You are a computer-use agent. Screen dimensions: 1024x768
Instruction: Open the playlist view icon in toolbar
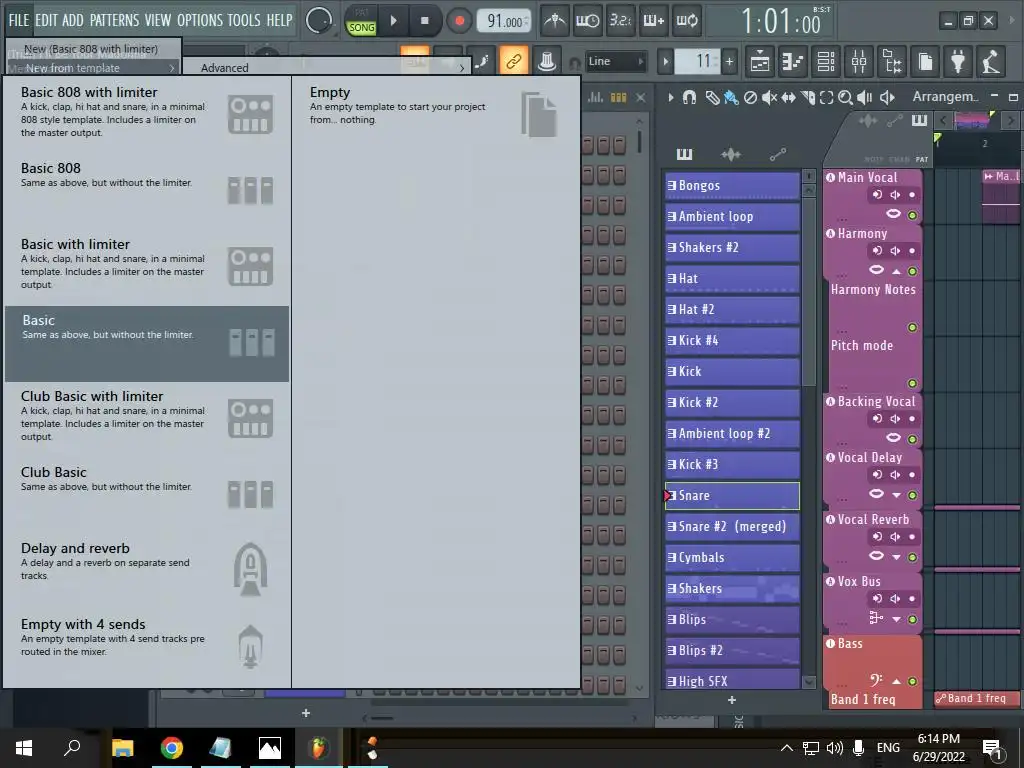pyautogui.click(x=760, y=61)
